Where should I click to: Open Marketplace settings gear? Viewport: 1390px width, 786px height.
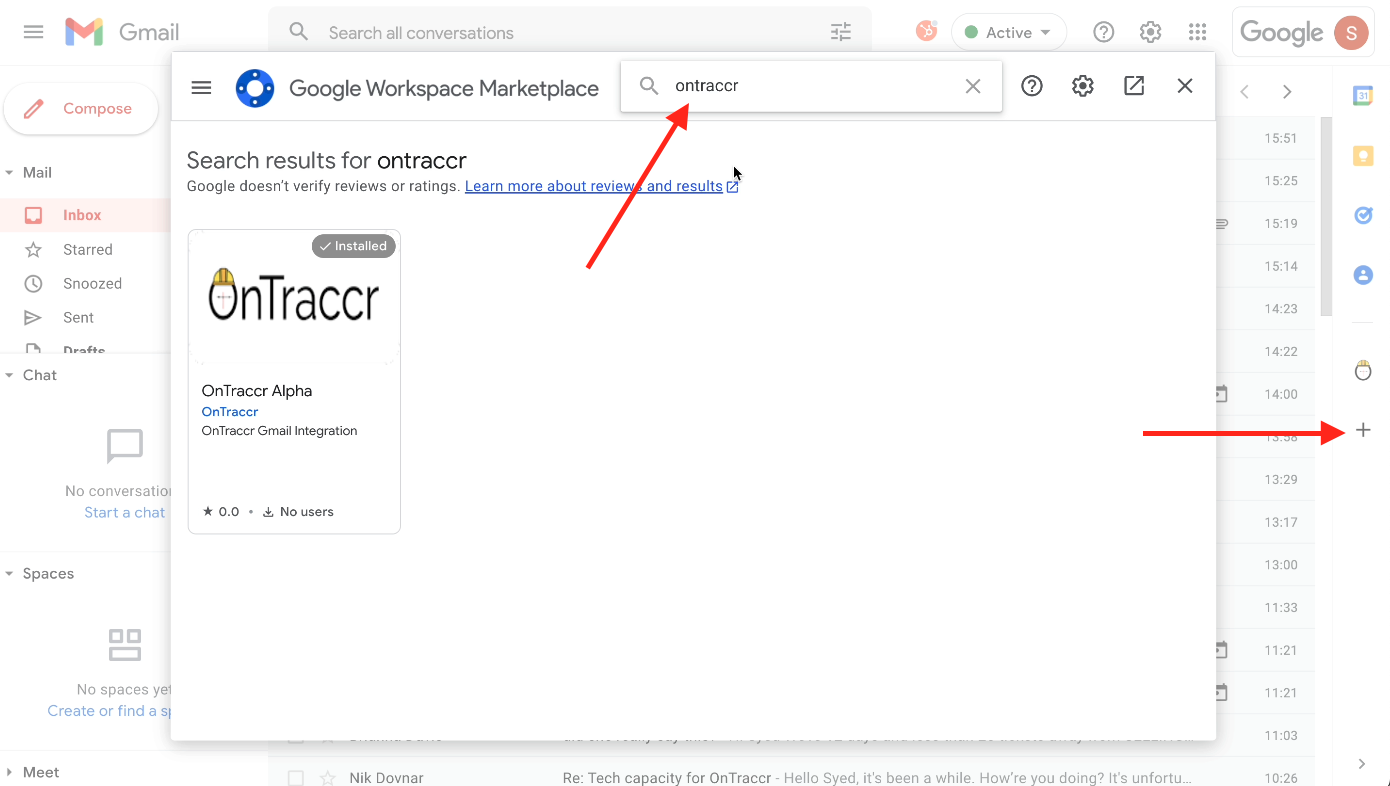1083,86
